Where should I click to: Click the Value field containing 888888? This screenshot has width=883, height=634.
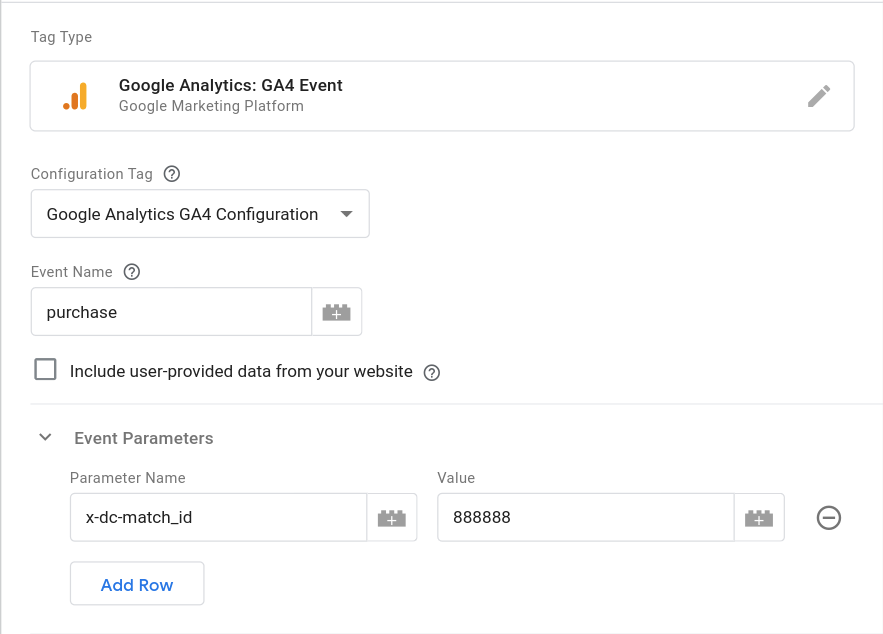click(x=585, y=517)
